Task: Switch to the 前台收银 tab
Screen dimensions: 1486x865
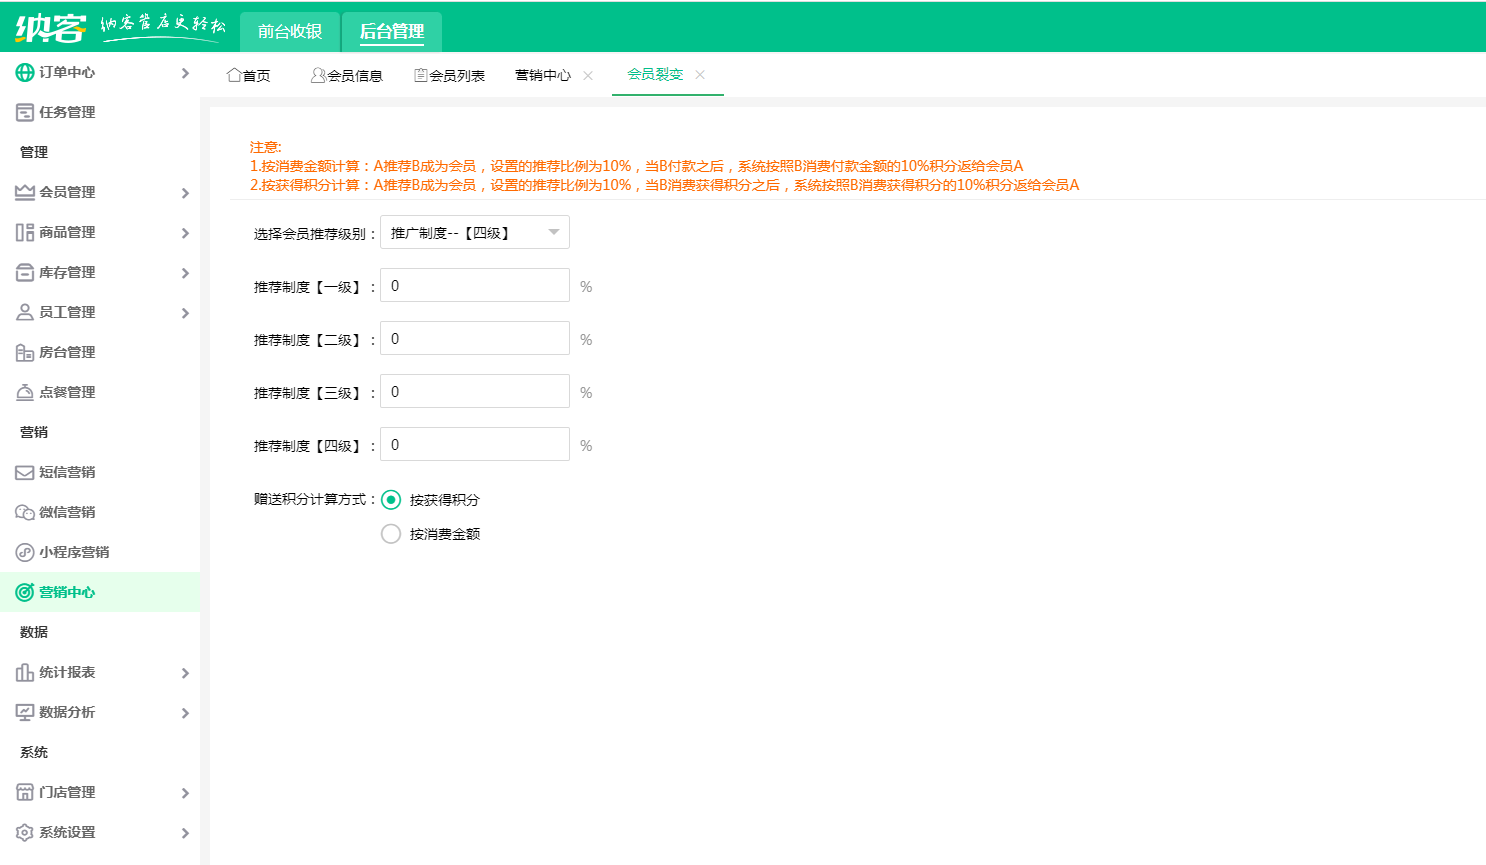Action: 289,31
